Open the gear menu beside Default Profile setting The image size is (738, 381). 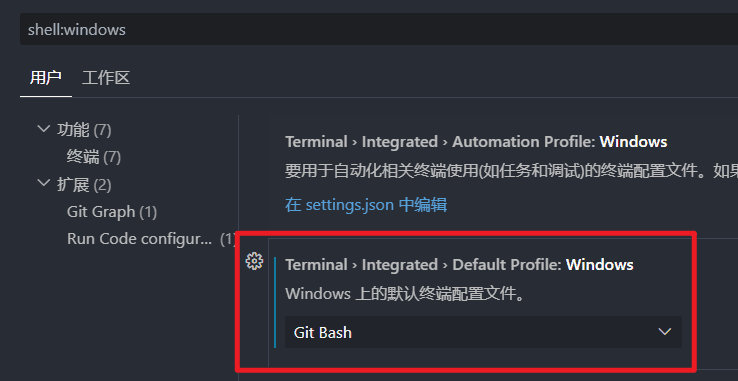coord(254,261)
